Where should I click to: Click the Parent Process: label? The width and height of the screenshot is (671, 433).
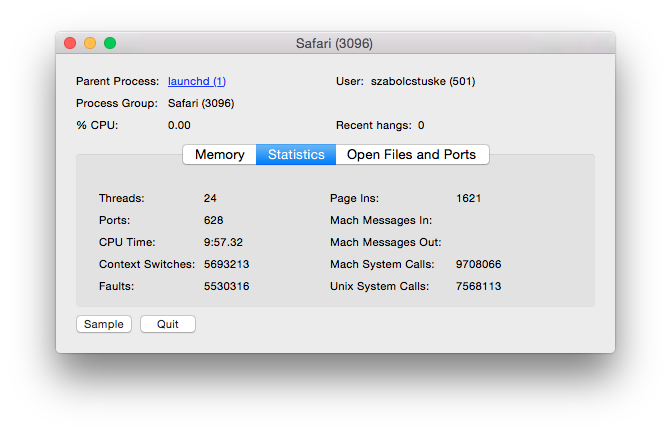[118, 81]
